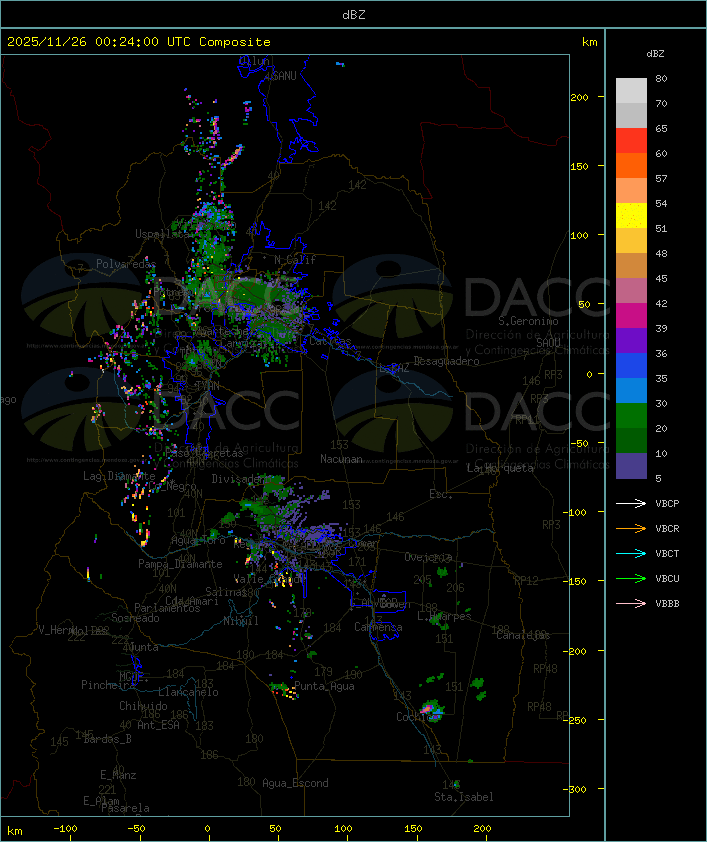Click the VBCT legend label
The width and height of the screenshot is (707, 842).
coord(667,554)
